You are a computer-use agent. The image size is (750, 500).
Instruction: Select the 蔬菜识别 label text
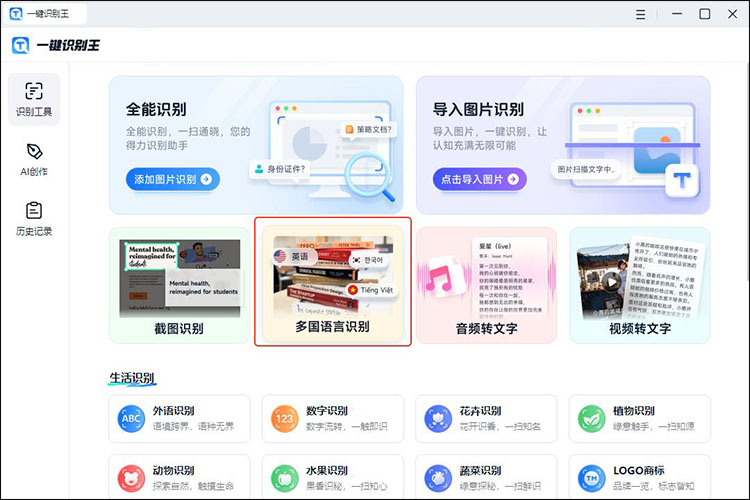click(x=480, y=470)
